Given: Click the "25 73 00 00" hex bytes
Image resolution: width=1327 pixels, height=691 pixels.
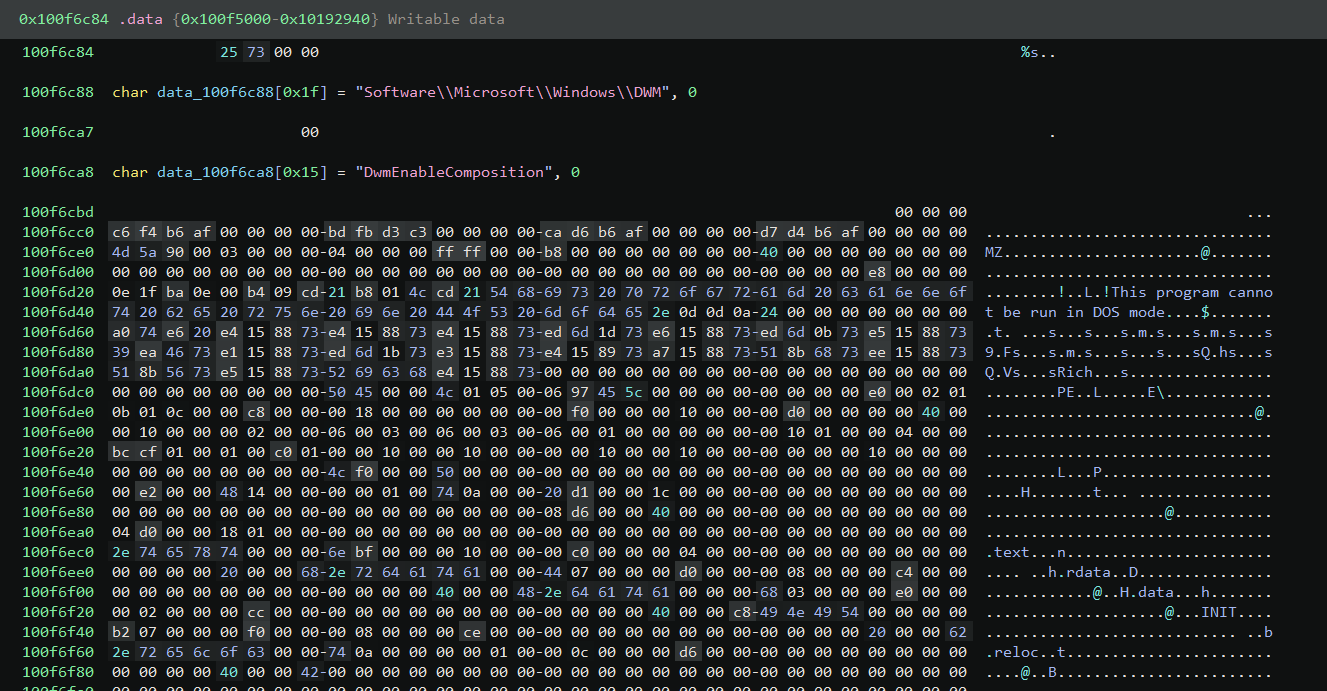Looking at the screenshot, I should 269,52.
